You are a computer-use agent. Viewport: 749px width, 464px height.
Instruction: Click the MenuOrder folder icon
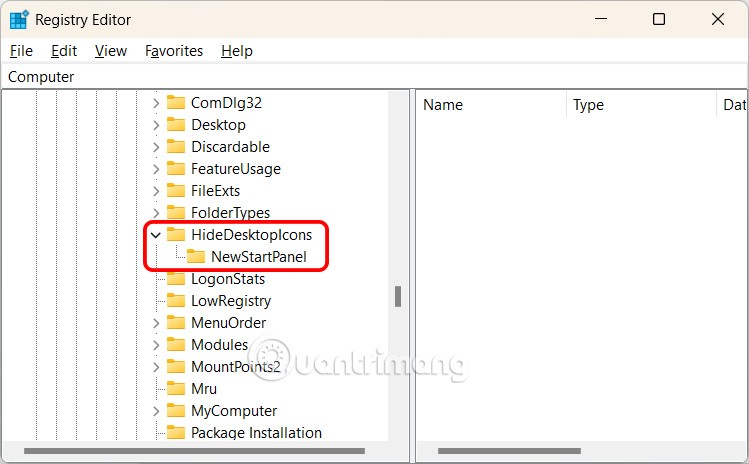[176, 323]
